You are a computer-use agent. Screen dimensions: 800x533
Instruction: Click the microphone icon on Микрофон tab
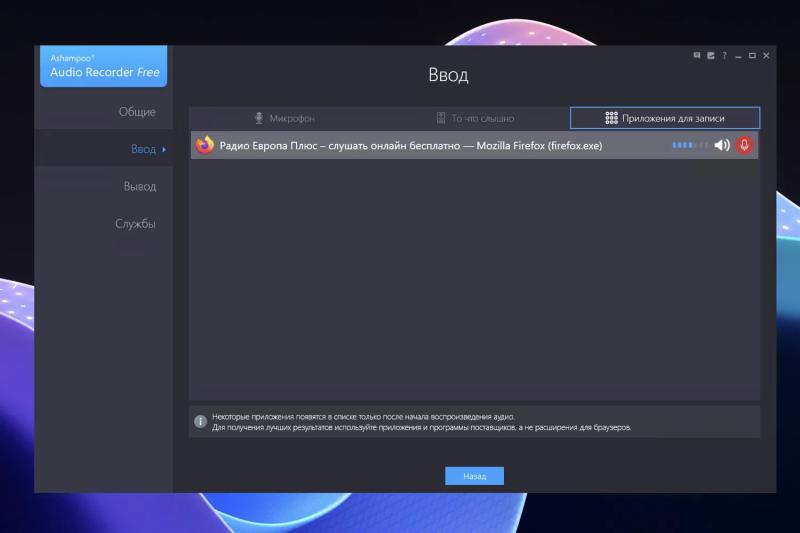tap(259, 118)
